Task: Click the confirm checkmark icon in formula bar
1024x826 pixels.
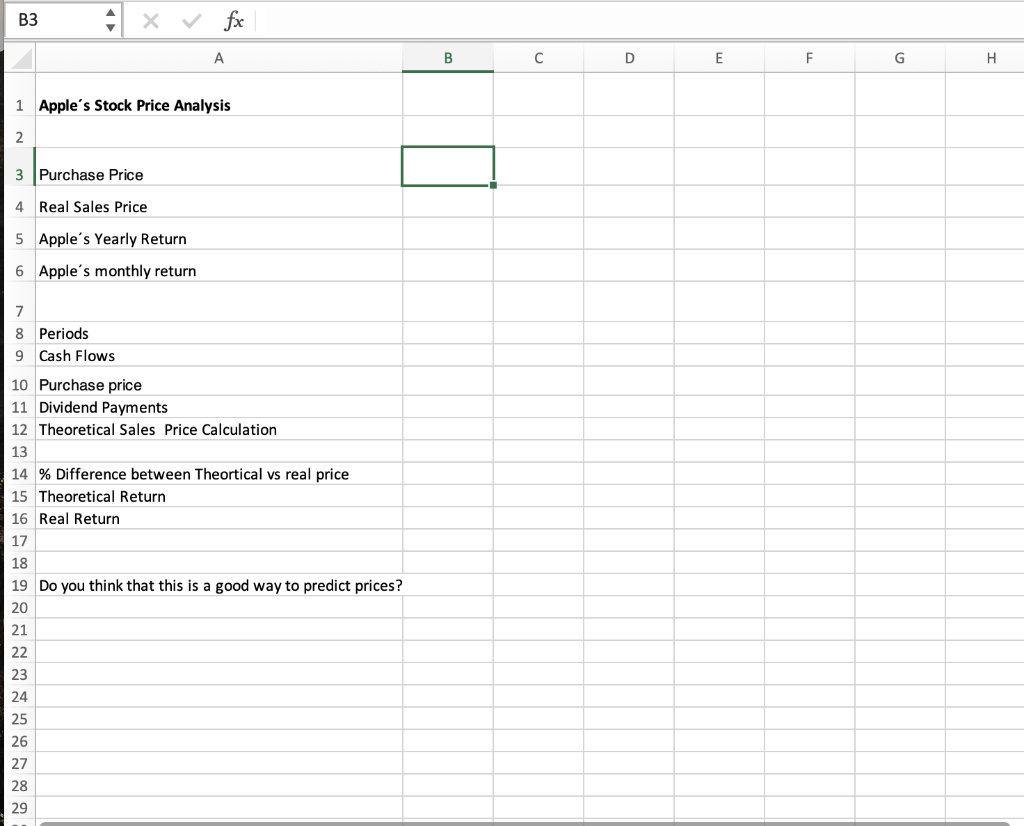Action: pyautogui.click(x=191, y=22)
